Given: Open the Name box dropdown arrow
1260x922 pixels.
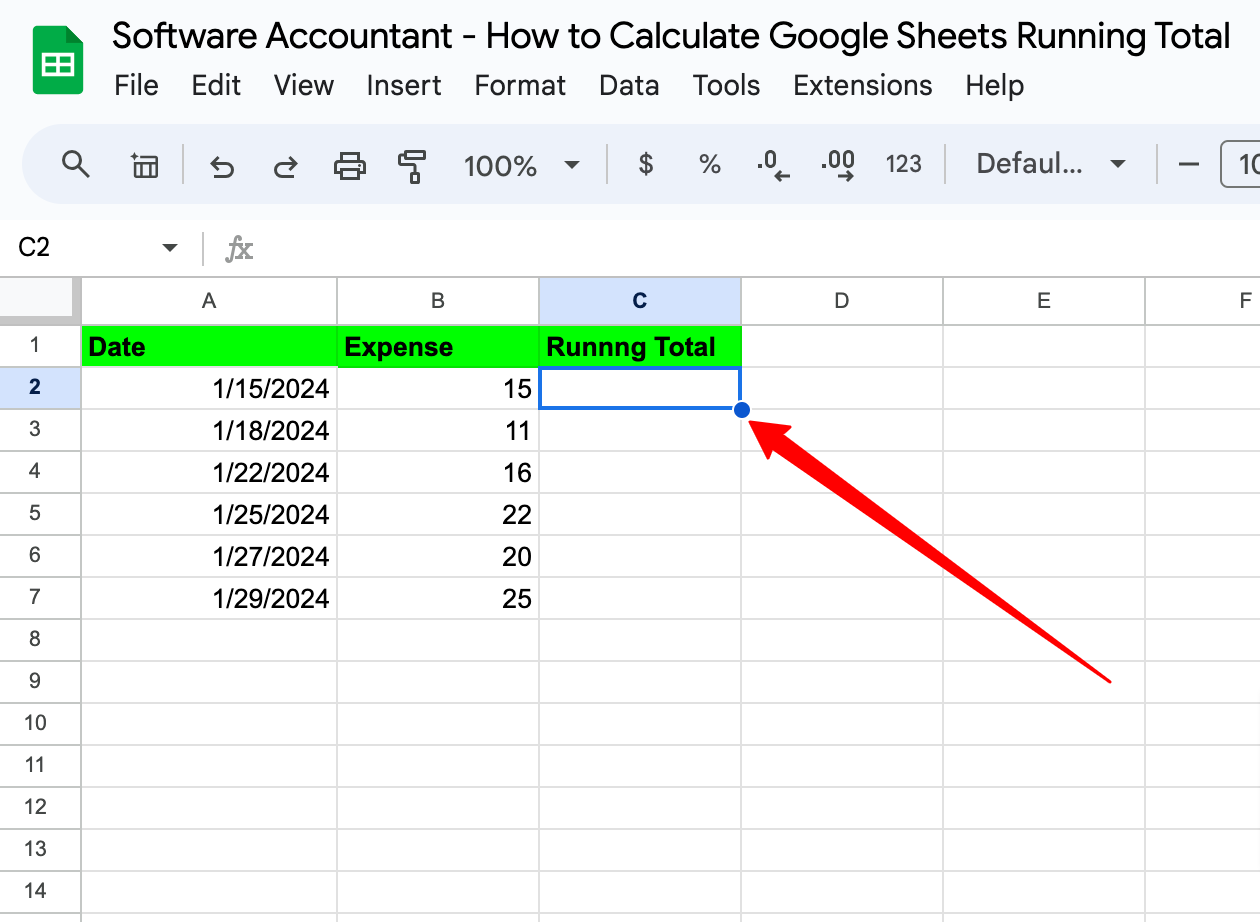Looking at the screenshot, I should 170,248.
